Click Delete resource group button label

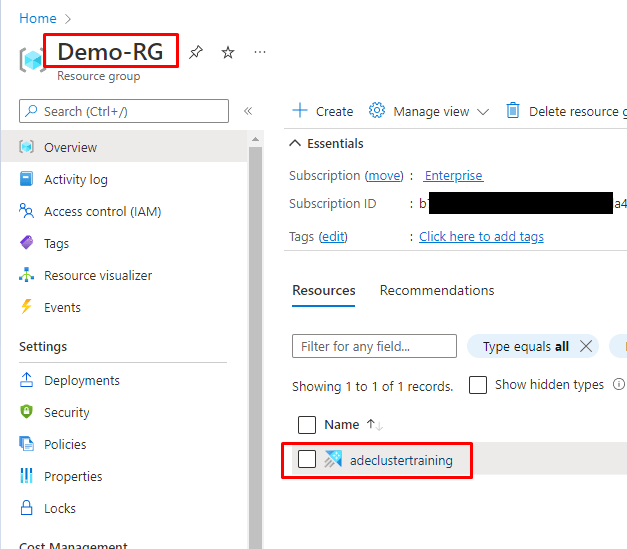(x=577, y=111)
